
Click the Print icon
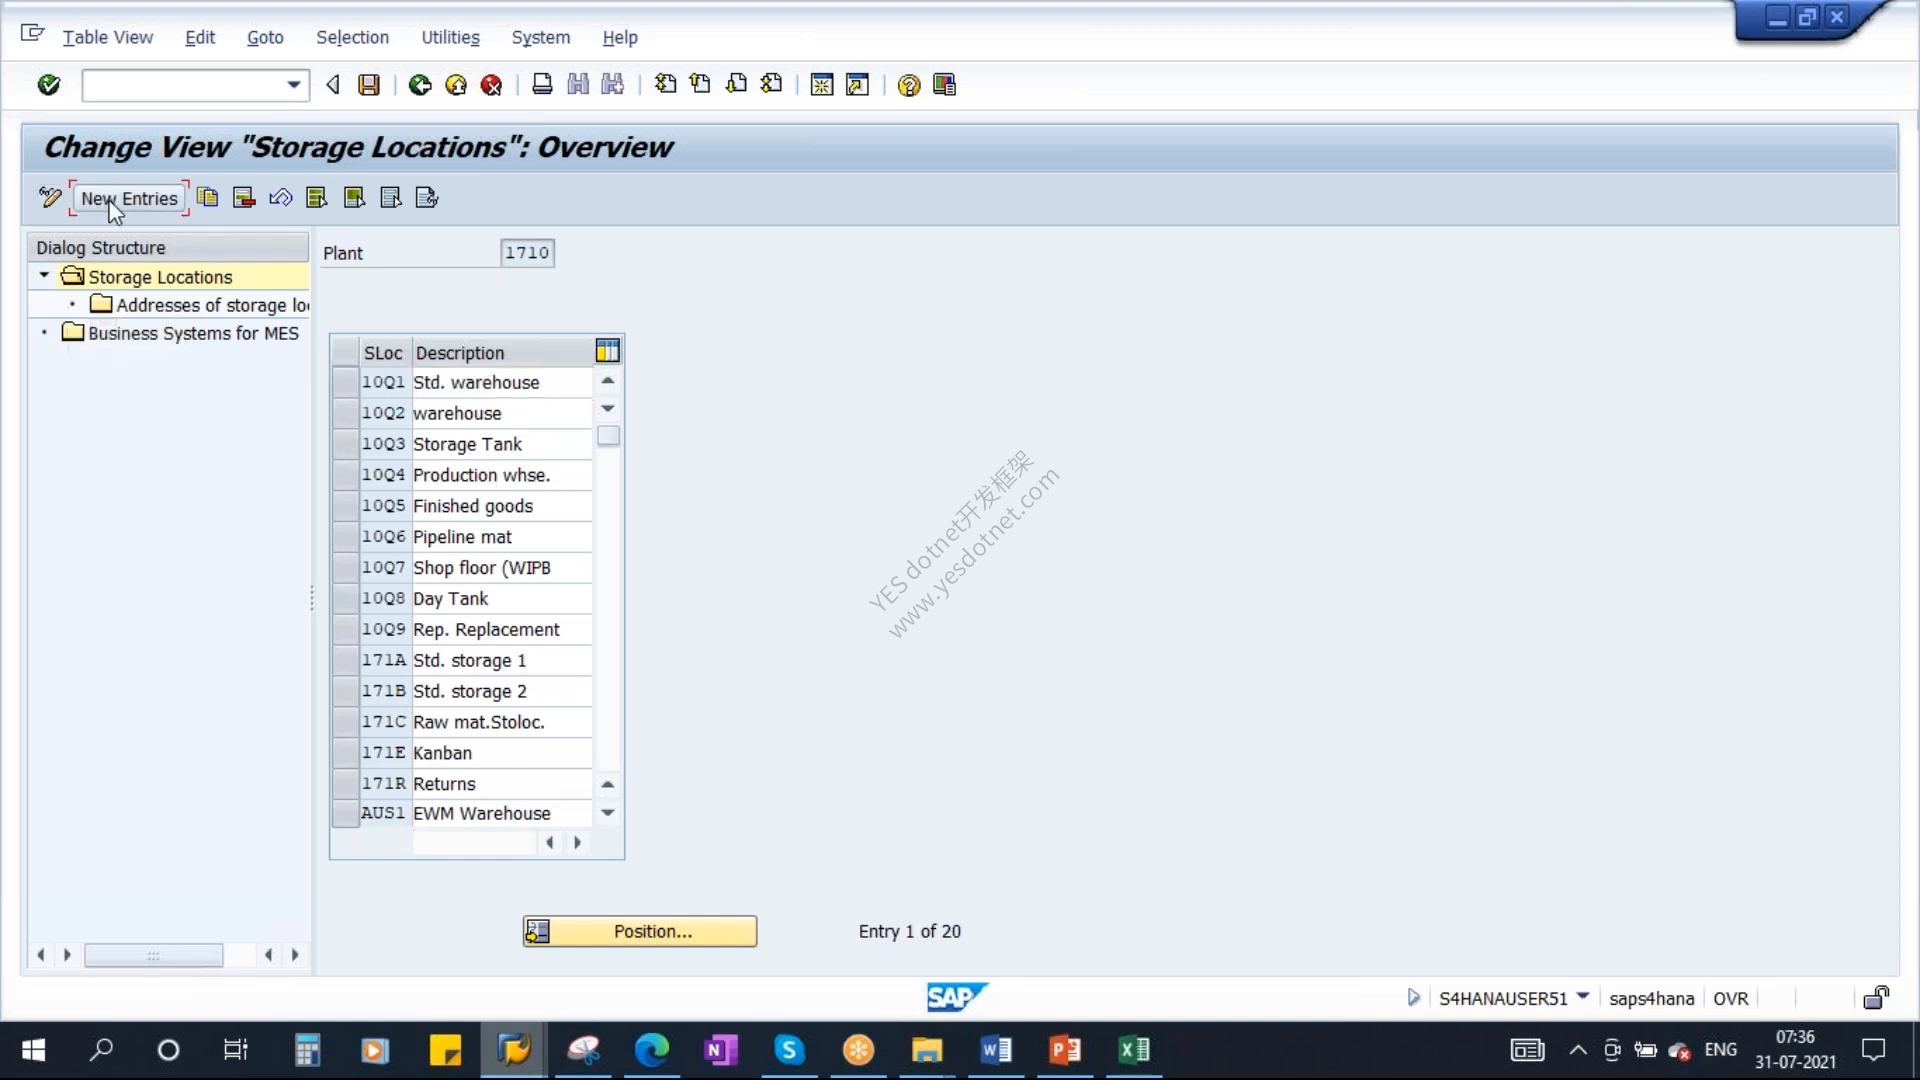click(542, 85)
